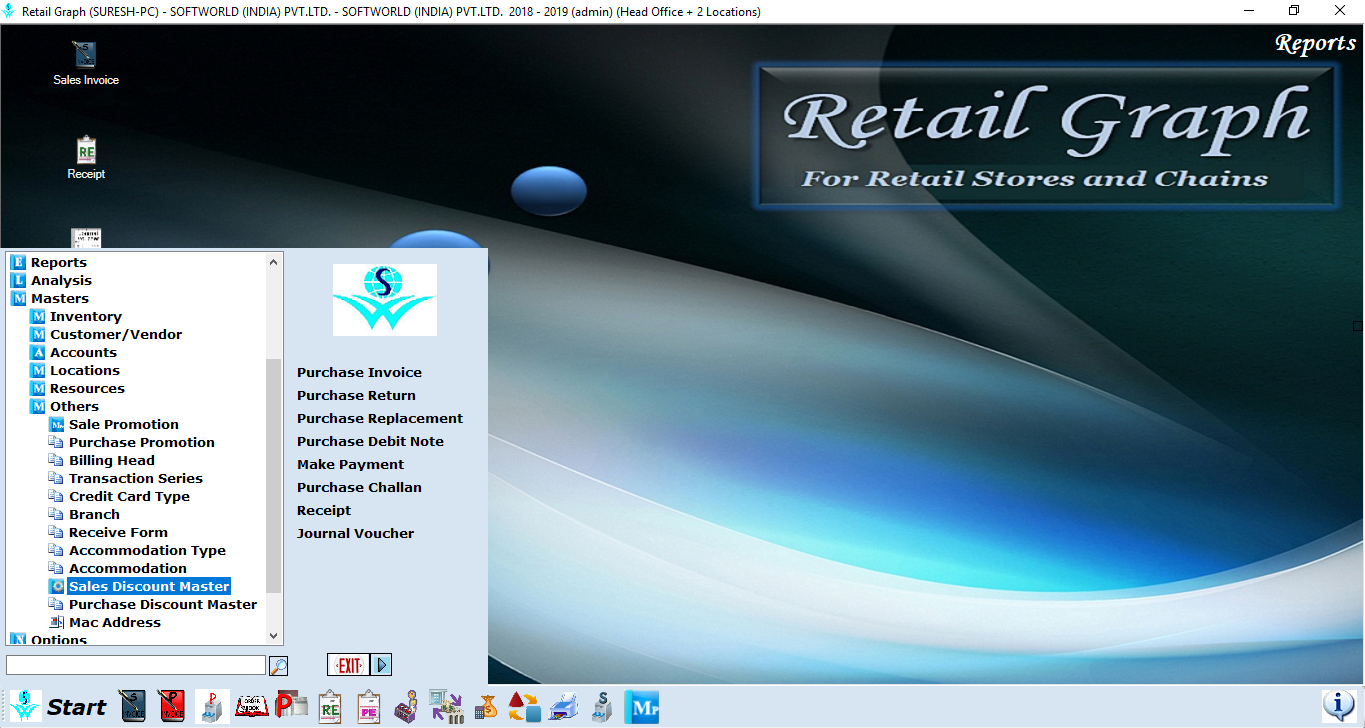Click the large red P counter icon
Screen dimensions: 1365x728
(x=291, y=706)
